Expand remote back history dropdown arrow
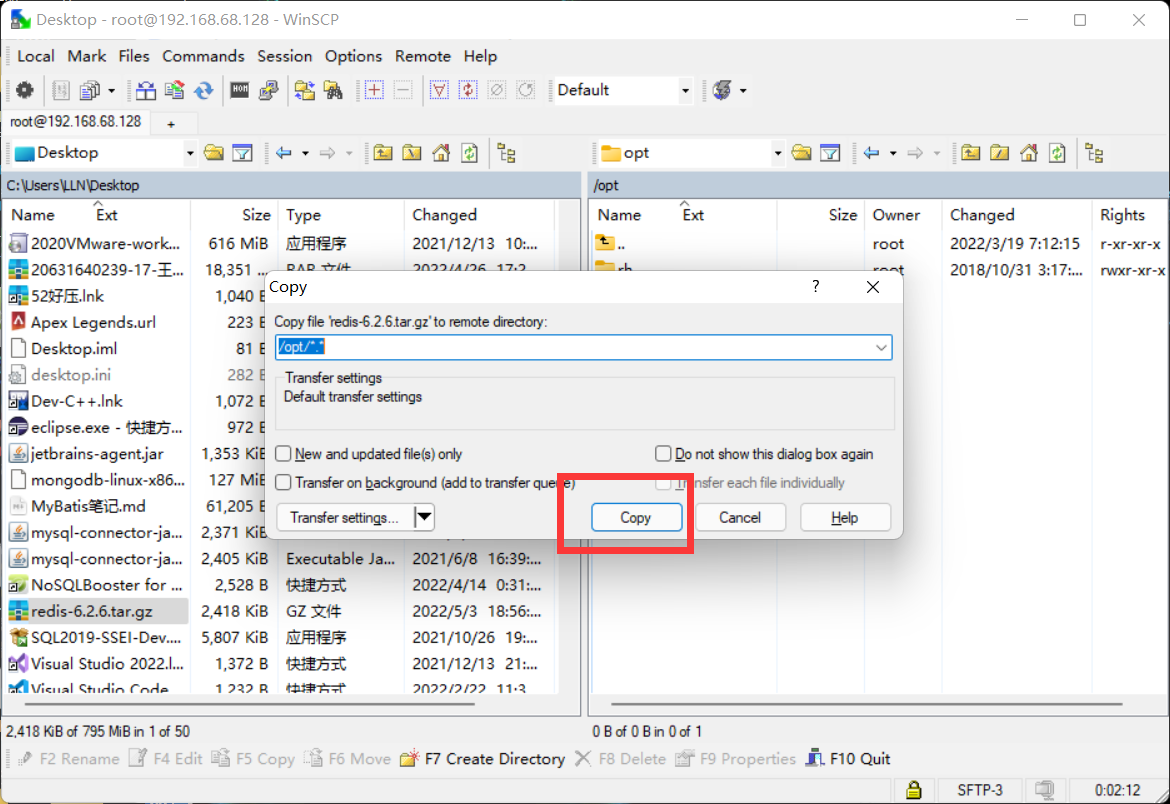This screenshot has width=1170, height=804. (x=893, y=153)
